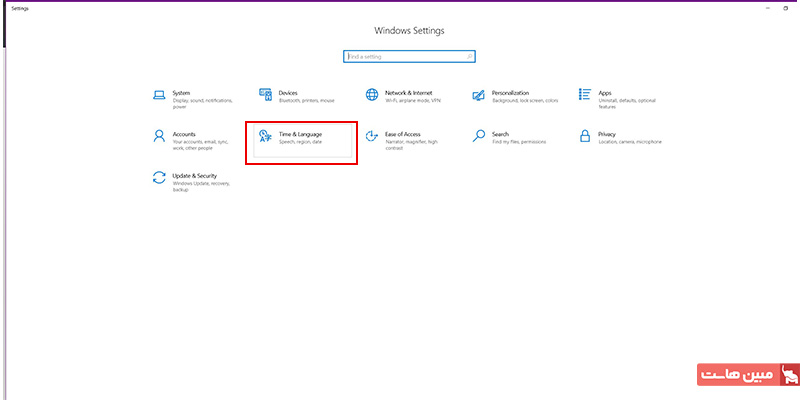Open Privacy via the padlock icon
The image size is (800, 400).
click(x=585, y=136)
